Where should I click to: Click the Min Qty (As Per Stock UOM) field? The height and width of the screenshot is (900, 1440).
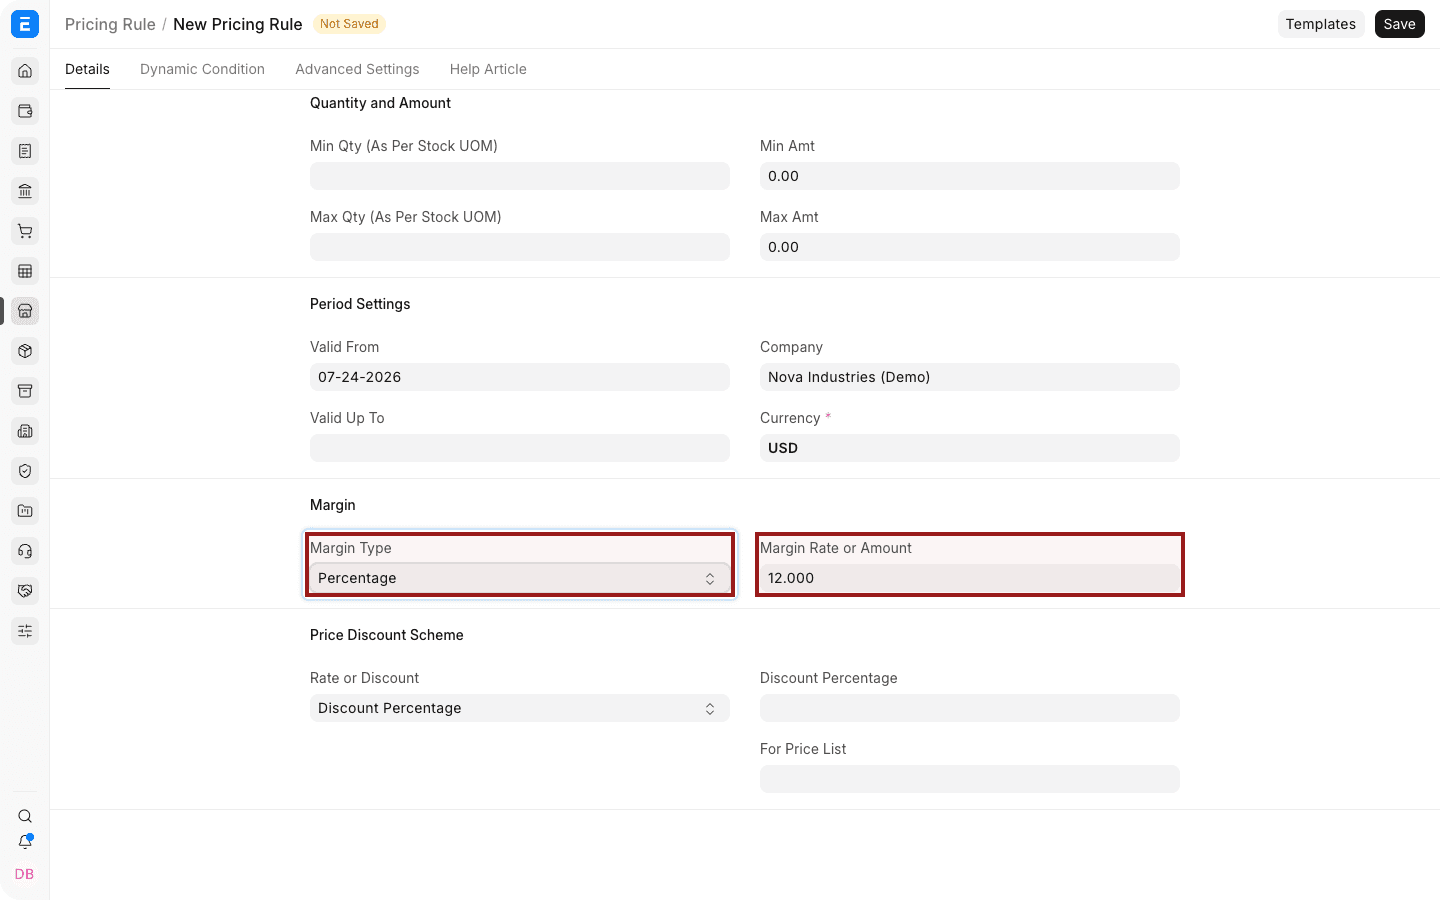520,176
